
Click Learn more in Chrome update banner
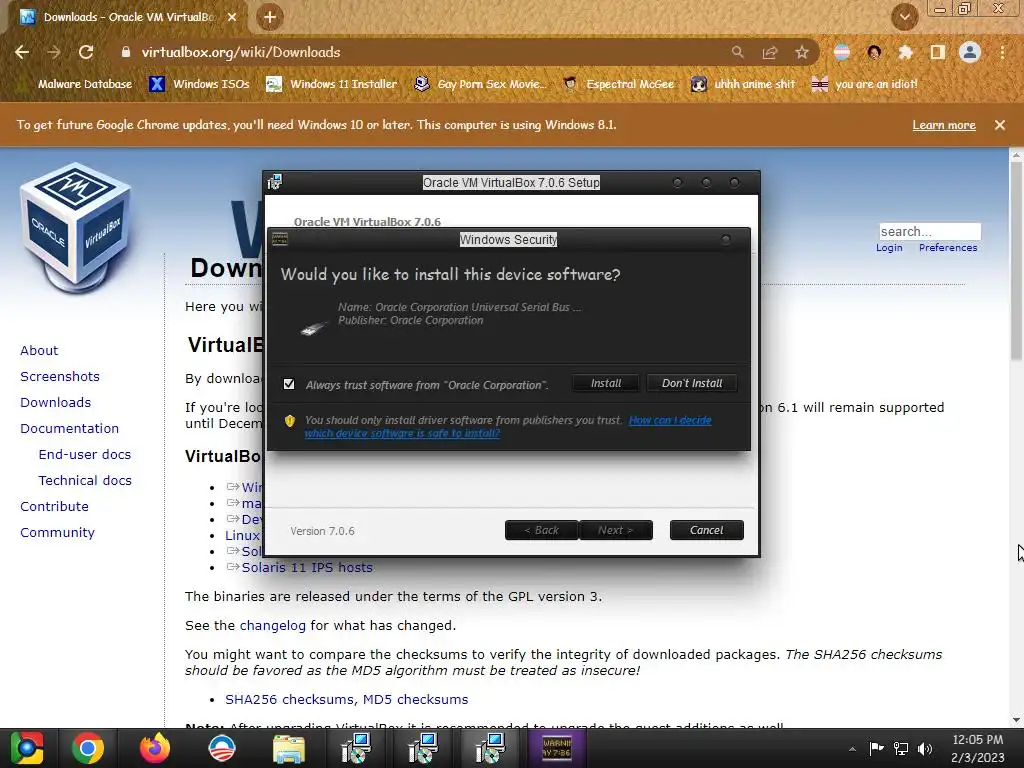pyautogui.click(x=944, y=125)
